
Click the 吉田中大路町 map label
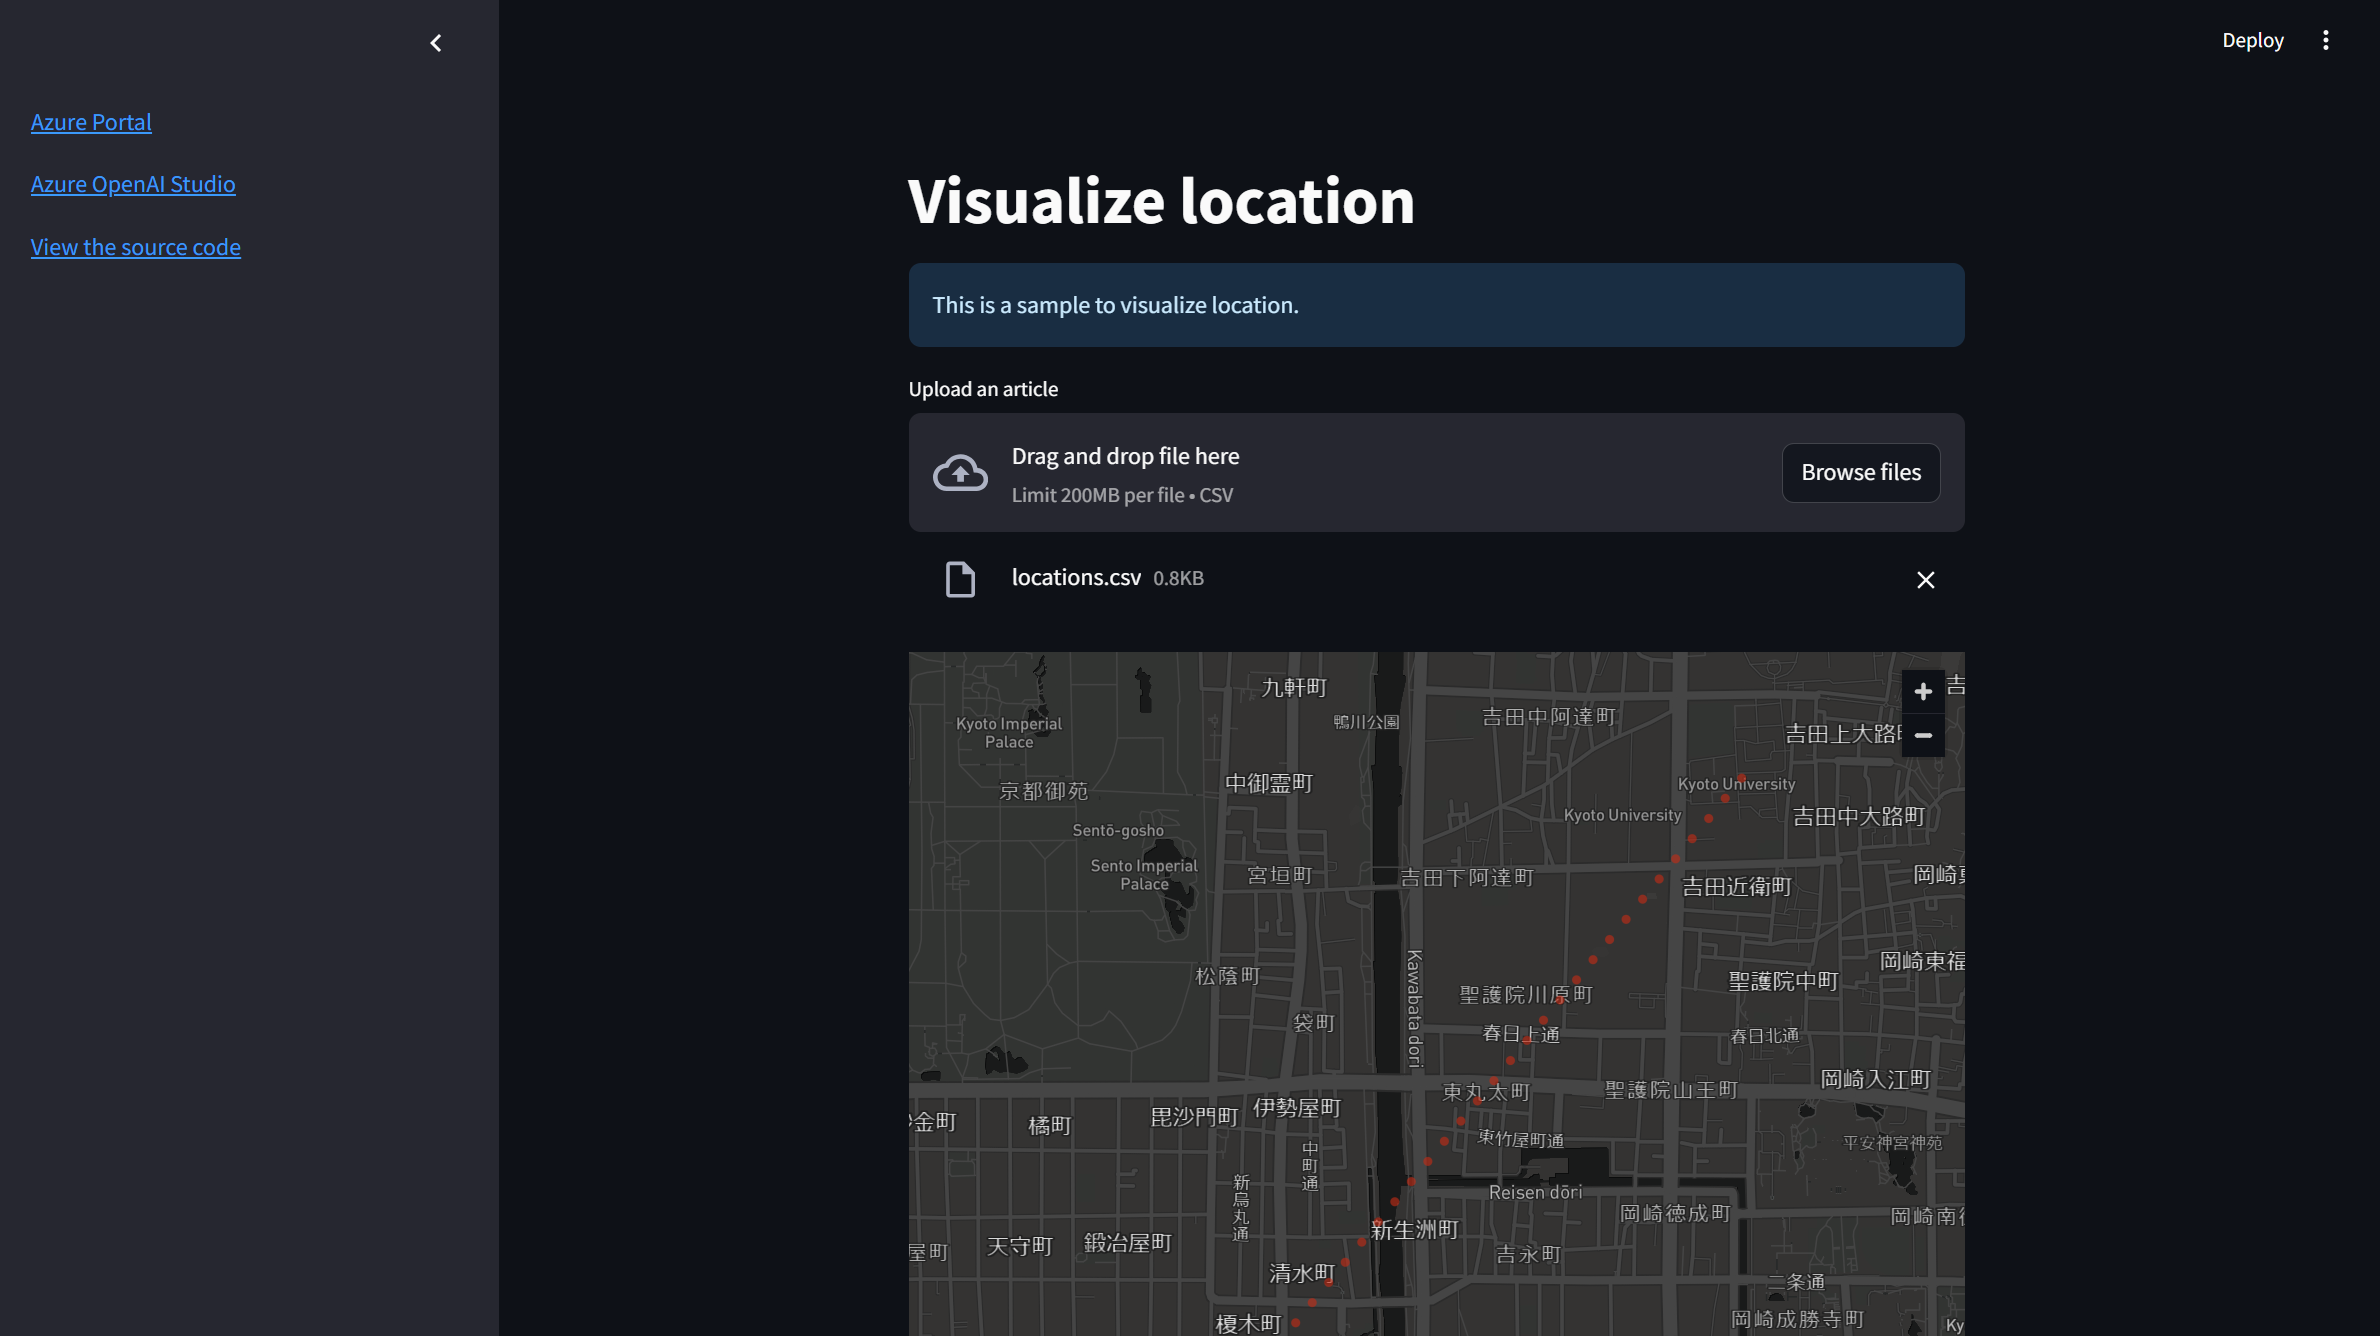1859,816
